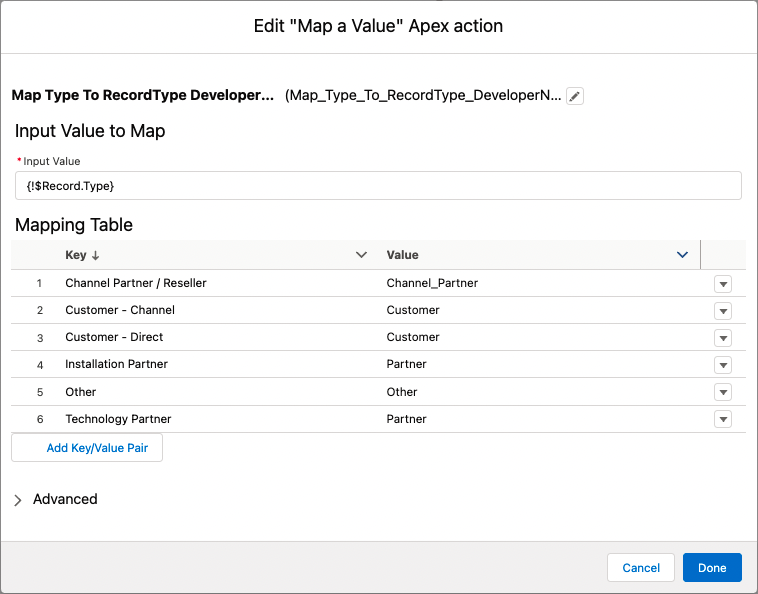Open row action menu for Technology Partner
758x594 pixels.
coord(724,419)
